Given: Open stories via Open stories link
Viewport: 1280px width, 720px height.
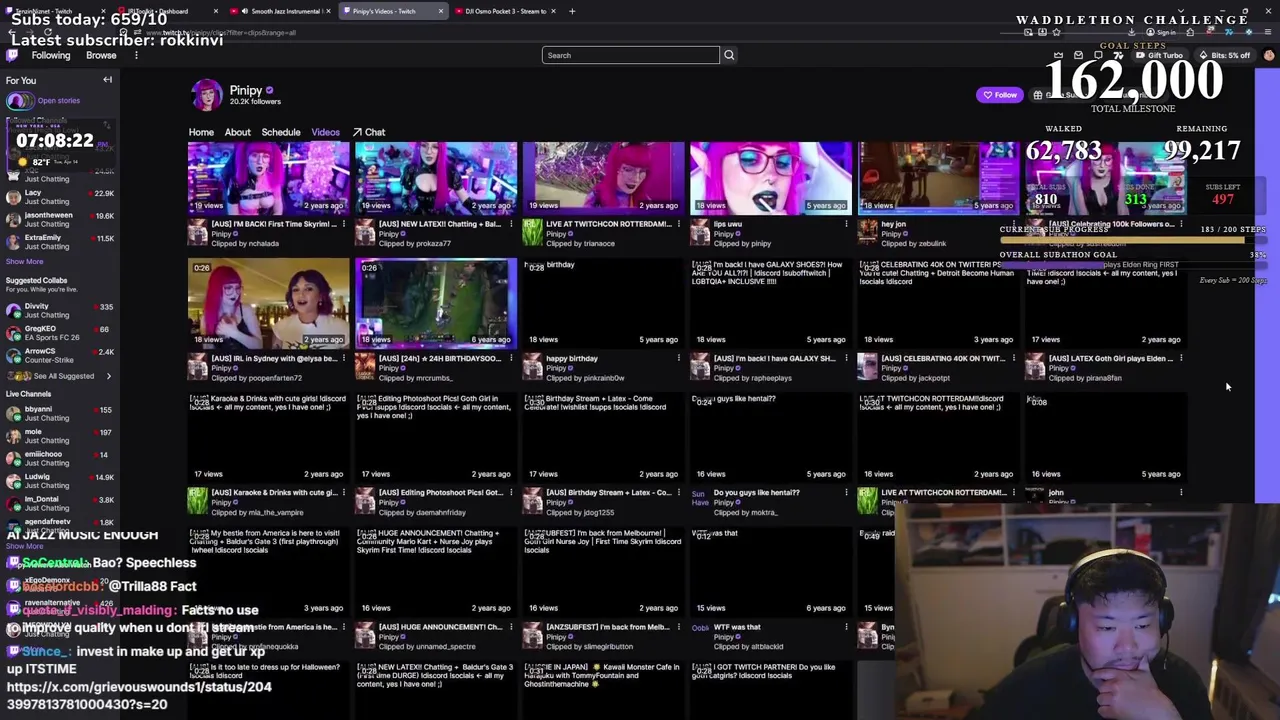Looking at the screenshot, I should [59, 100].
